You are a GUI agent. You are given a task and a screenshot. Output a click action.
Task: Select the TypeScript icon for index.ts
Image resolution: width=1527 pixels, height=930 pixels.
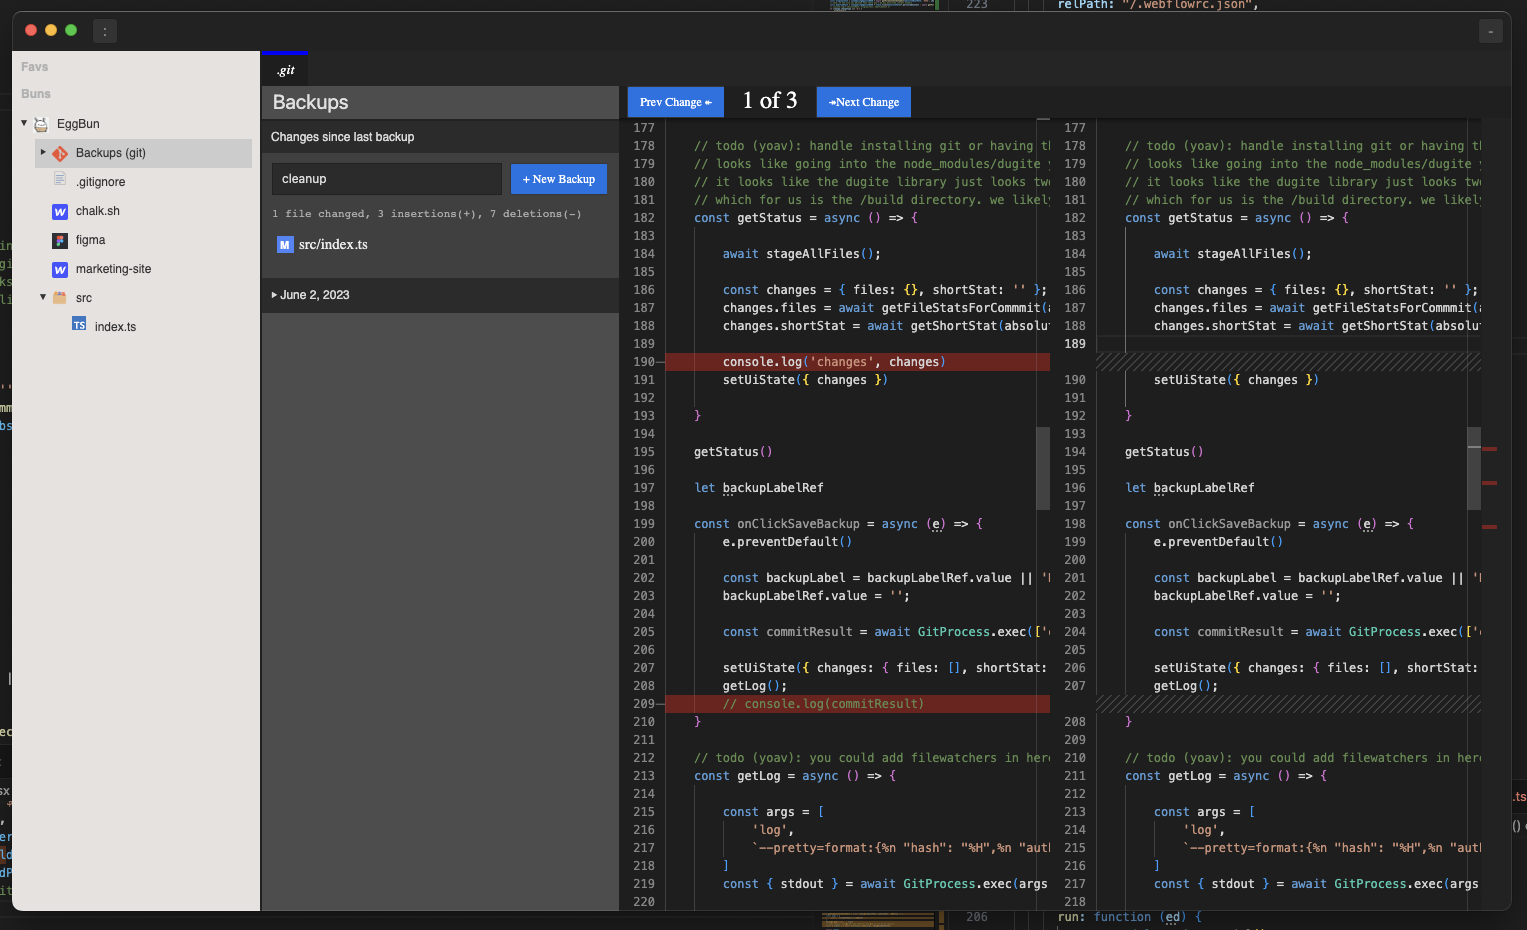coord(79,325)
